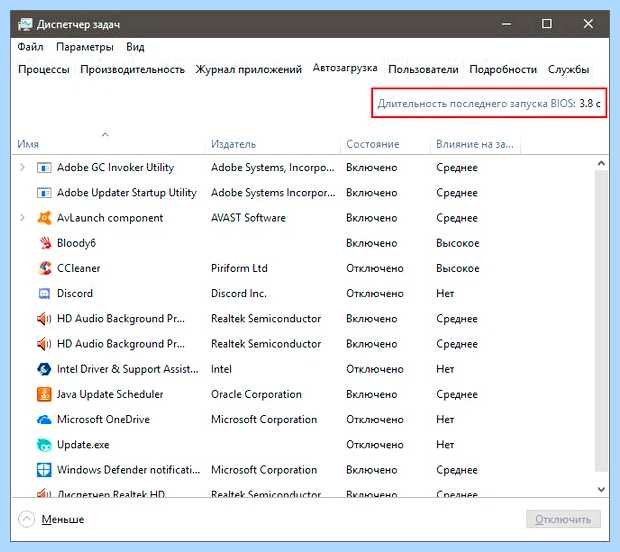
Task: Click the Intel Driver & Support Assistant icon
Action: coord(44,369)
